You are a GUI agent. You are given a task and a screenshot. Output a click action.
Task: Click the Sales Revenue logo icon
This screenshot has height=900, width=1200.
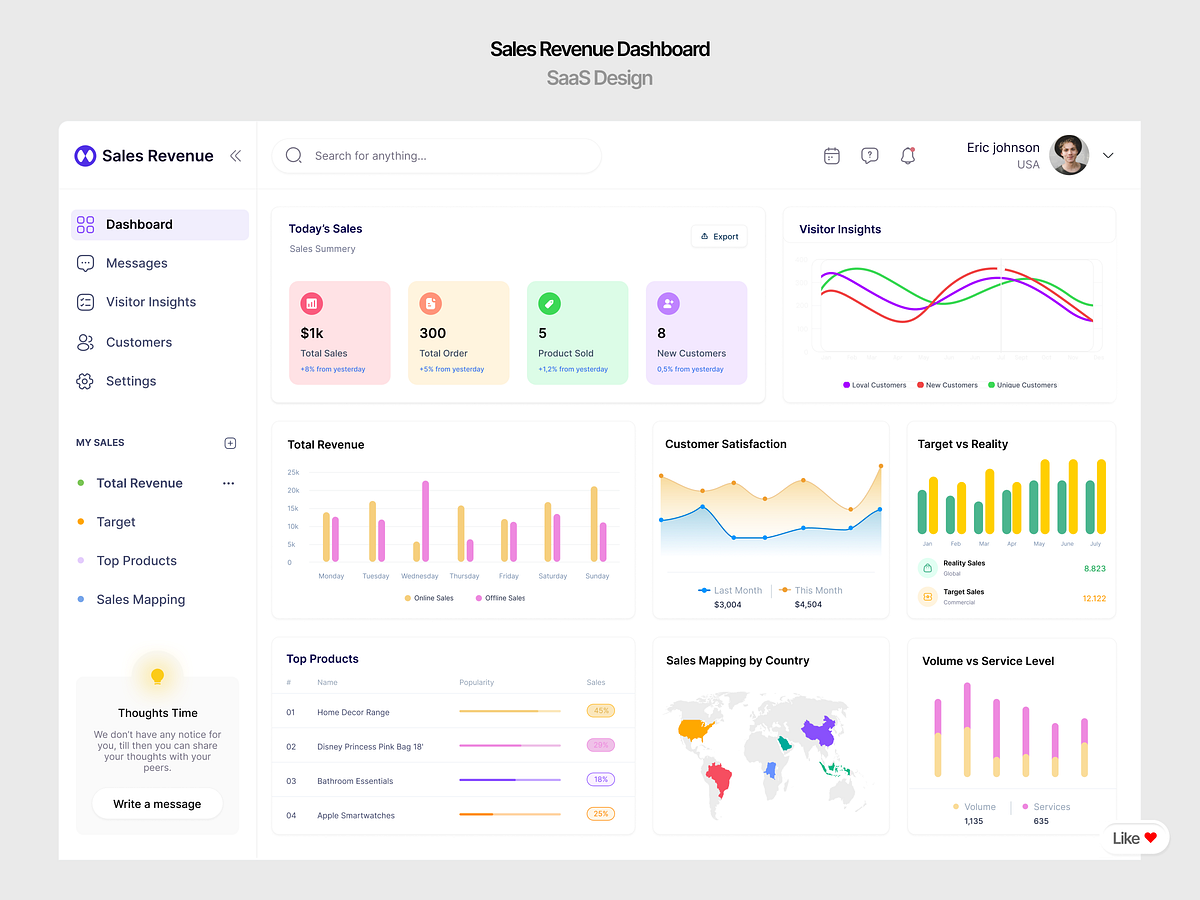click(84, 155)
